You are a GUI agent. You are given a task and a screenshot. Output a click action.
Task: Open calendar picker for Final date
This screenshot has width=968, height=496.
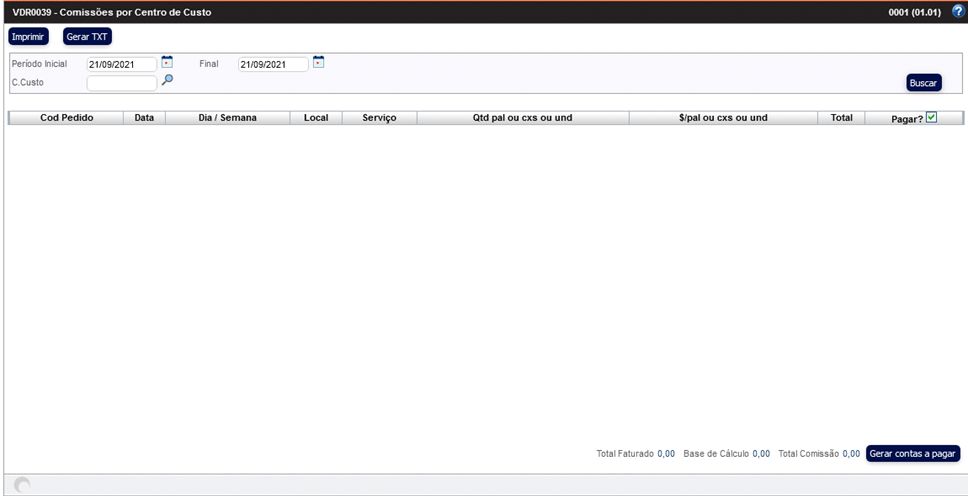[x=318, y=63]
